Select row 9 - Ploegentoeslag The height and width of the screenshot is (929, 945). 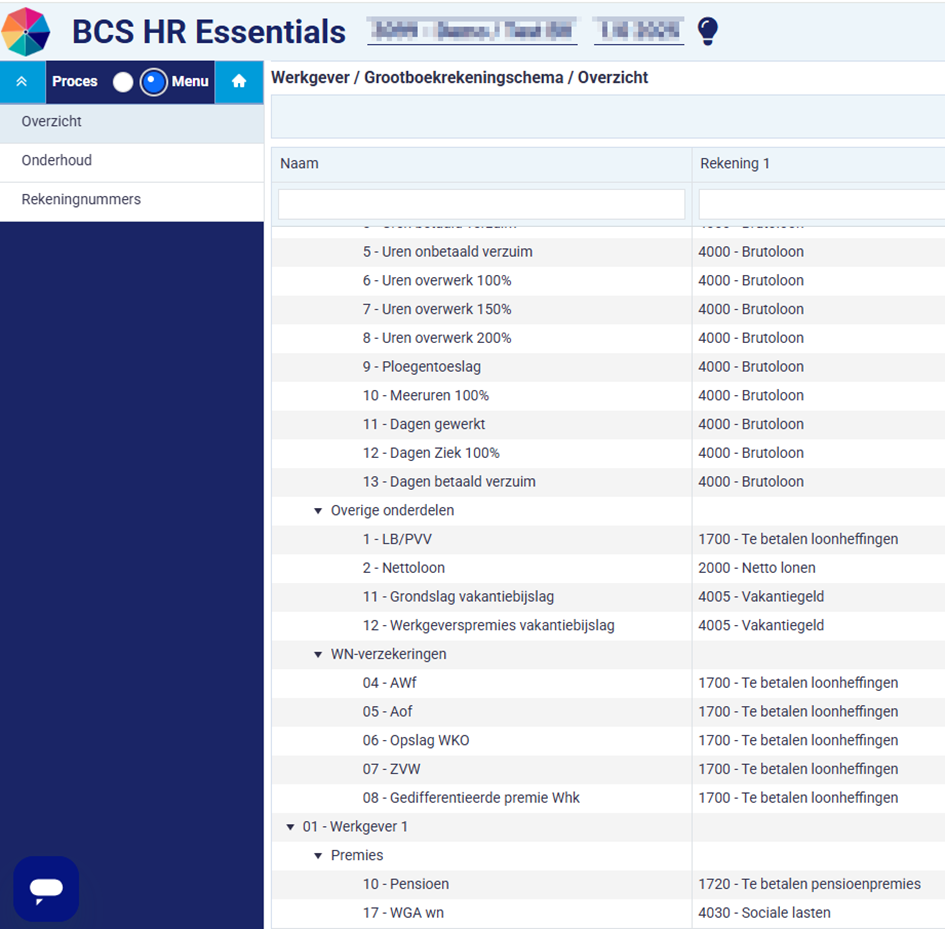click(x=608, y=367)
